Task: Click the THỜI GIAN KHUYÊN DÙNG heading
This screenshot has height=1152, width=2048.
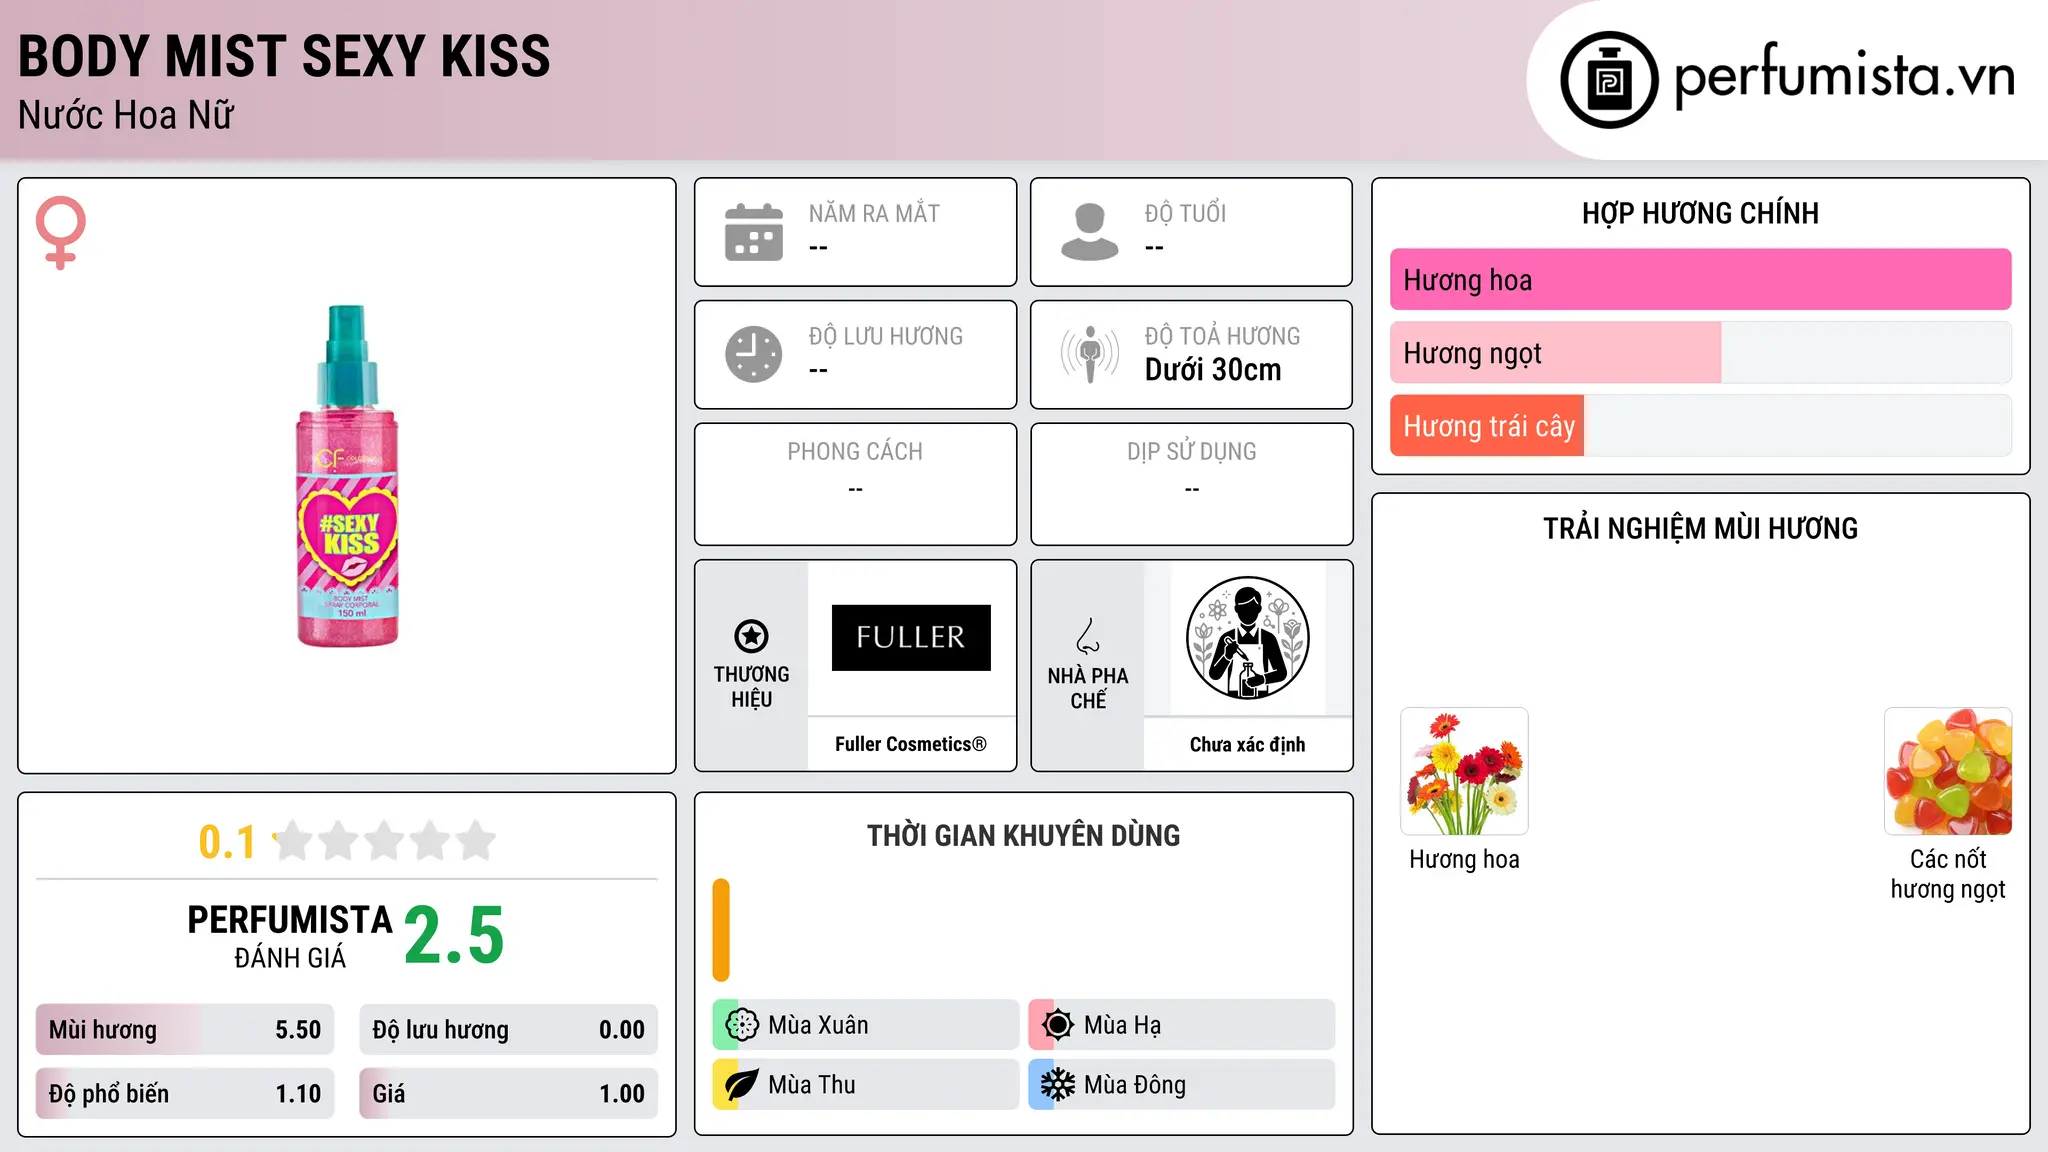Action: [1023, 835]
